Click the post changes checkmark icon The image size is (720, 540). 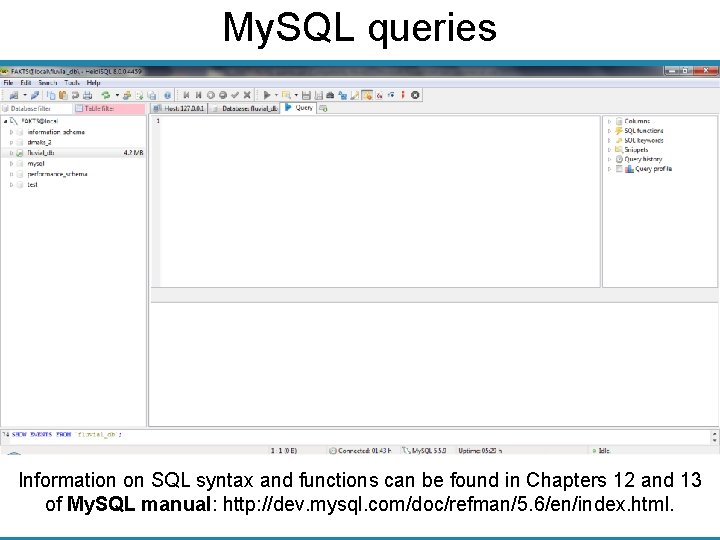pyautogui.click(x=235, y=95)
